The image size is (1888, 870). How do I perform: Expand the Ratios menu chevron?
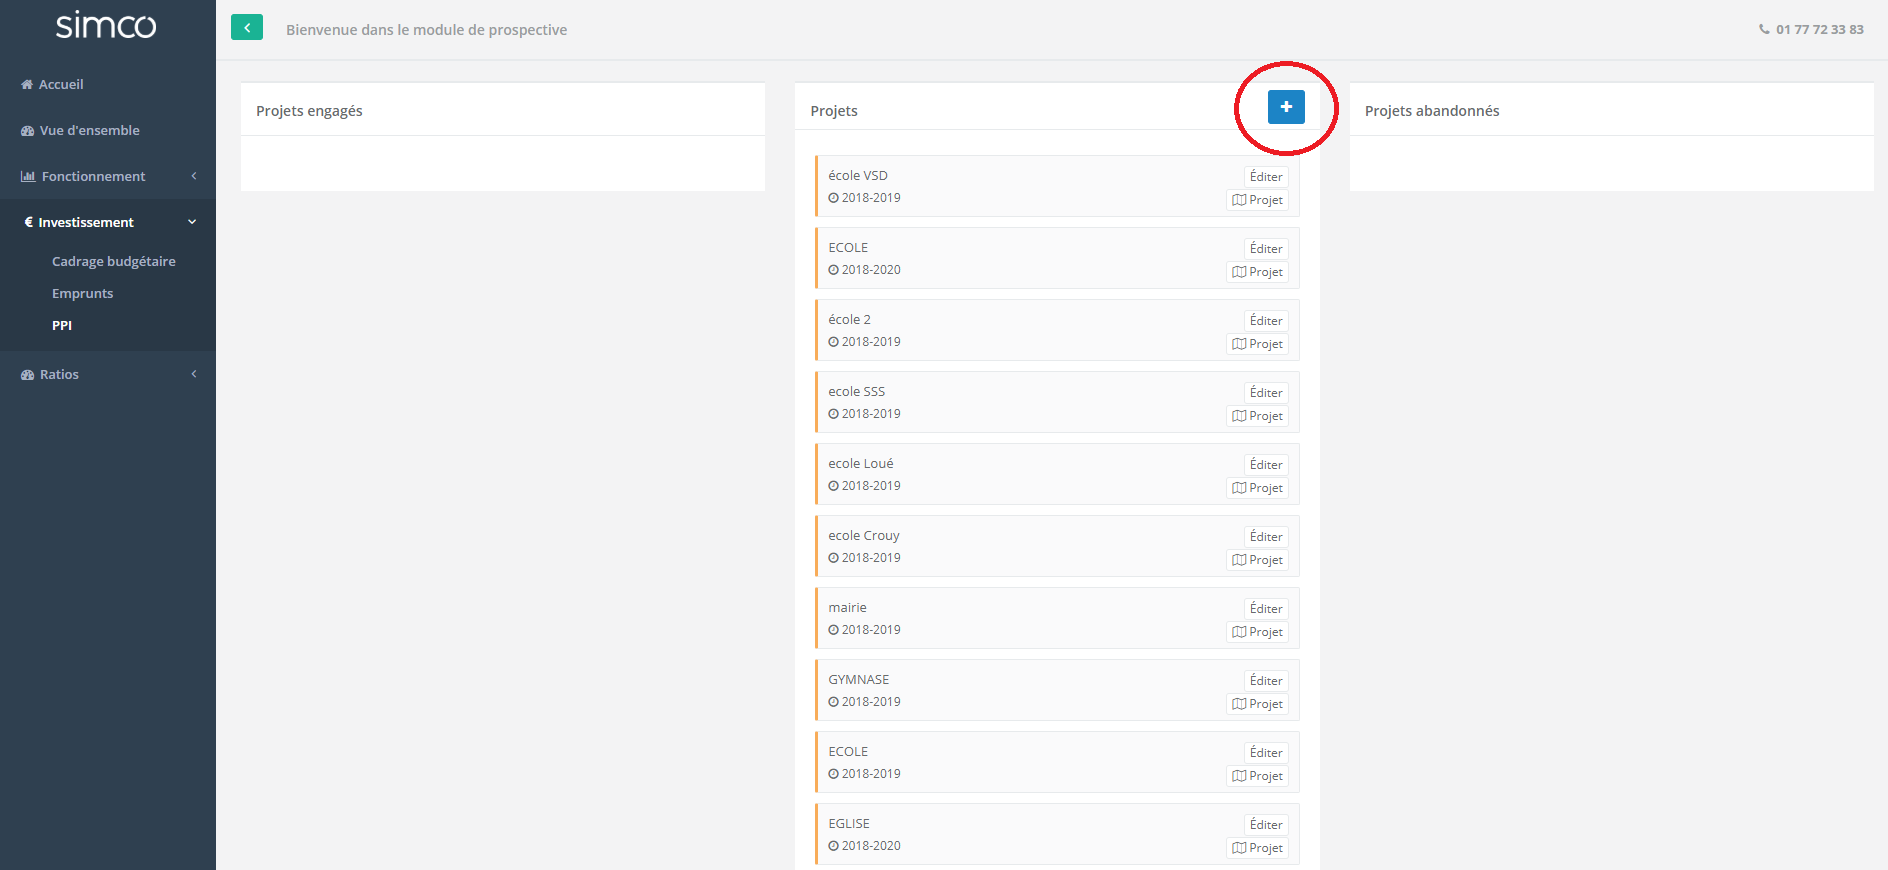pyautogui.click(x=194, y=374)
